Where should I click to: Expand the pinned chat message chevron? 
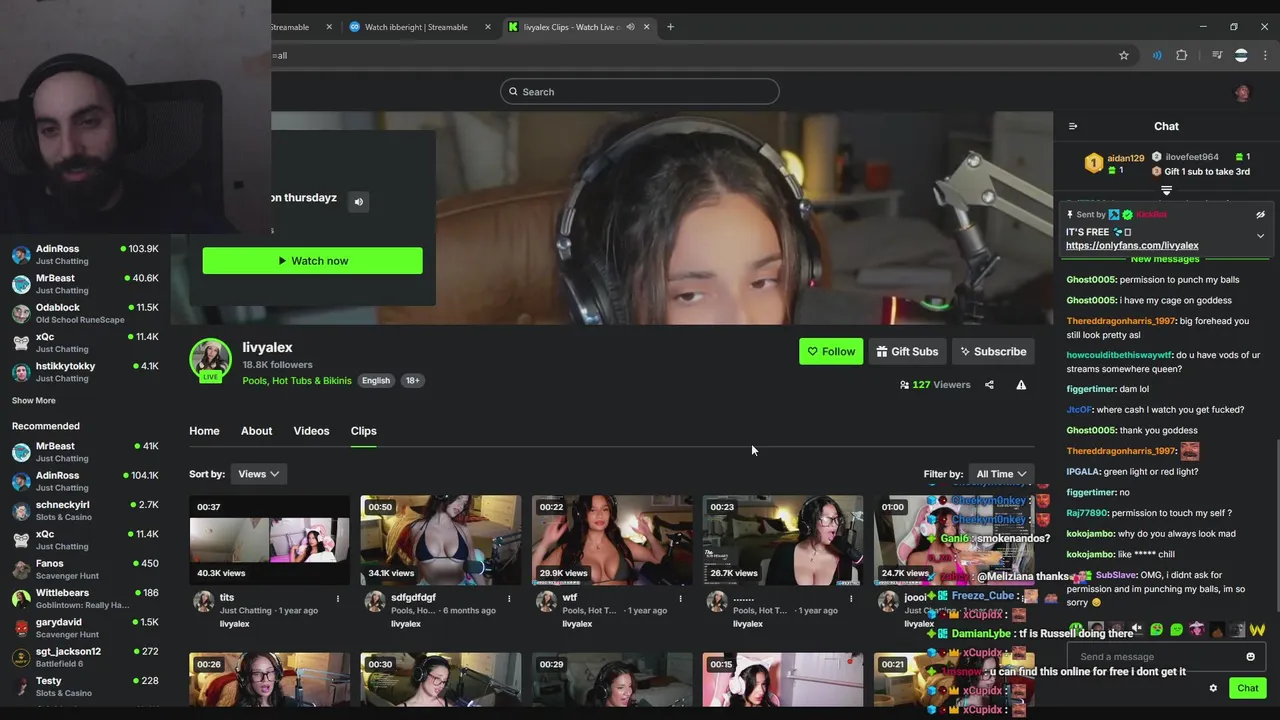(x=1260, y=236)
